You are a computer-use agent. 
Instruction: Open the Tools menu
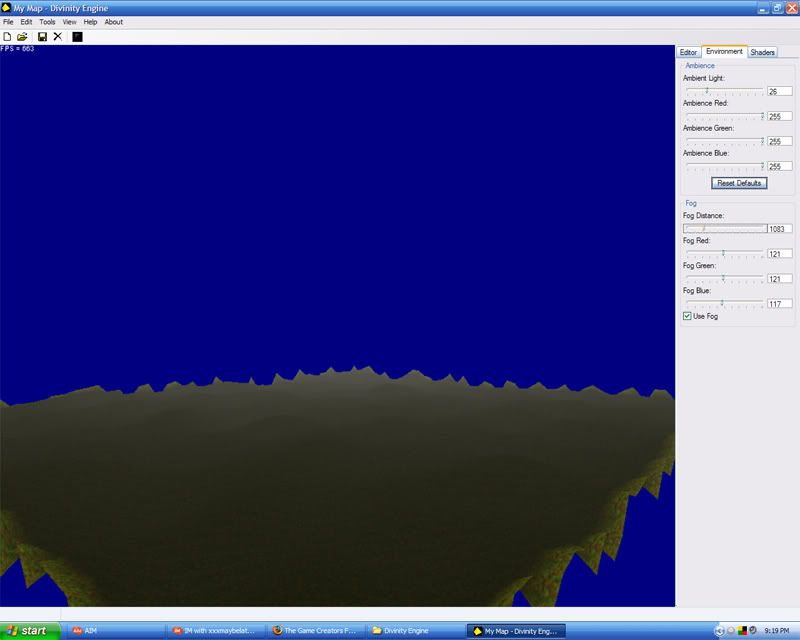pos(47,21)
